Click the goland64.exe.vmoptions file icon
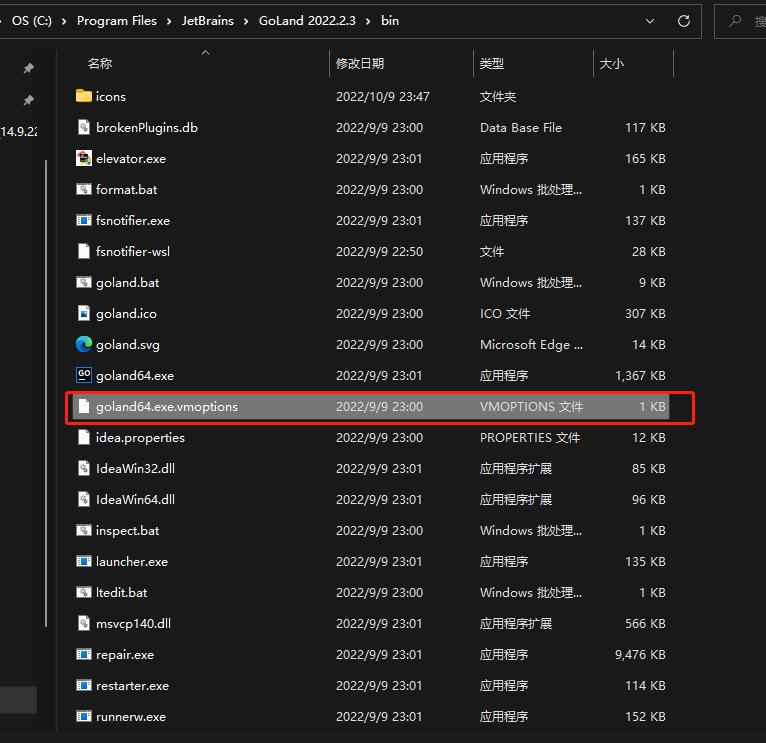 click(84, 406)
